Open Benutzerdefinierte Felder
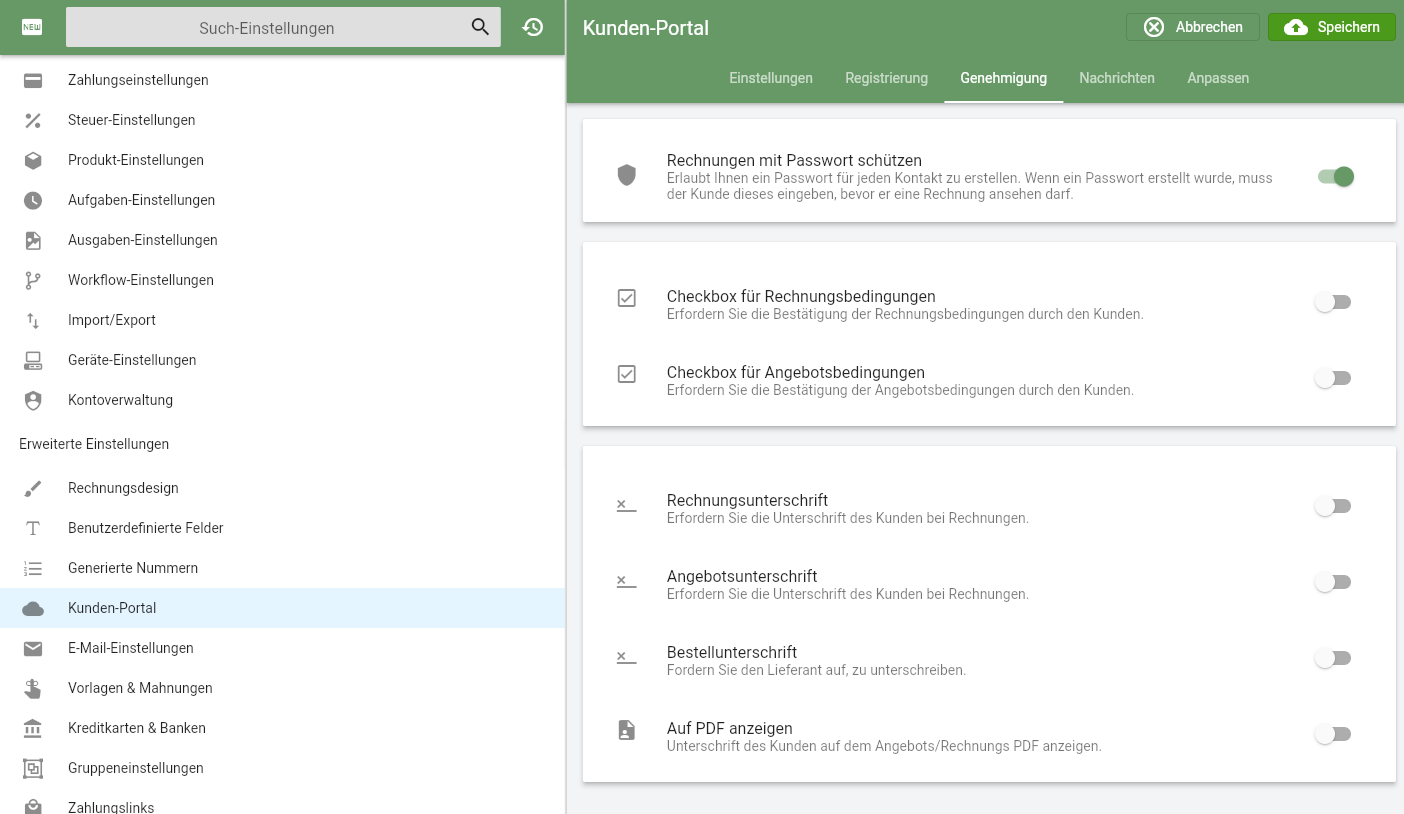This screenshot has width=1404, height=814. [282, 528]
